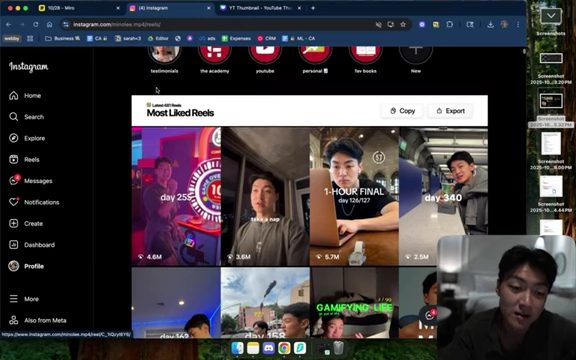
Task: Open Finder from the Dock
Action: click(x=237, y=348)
